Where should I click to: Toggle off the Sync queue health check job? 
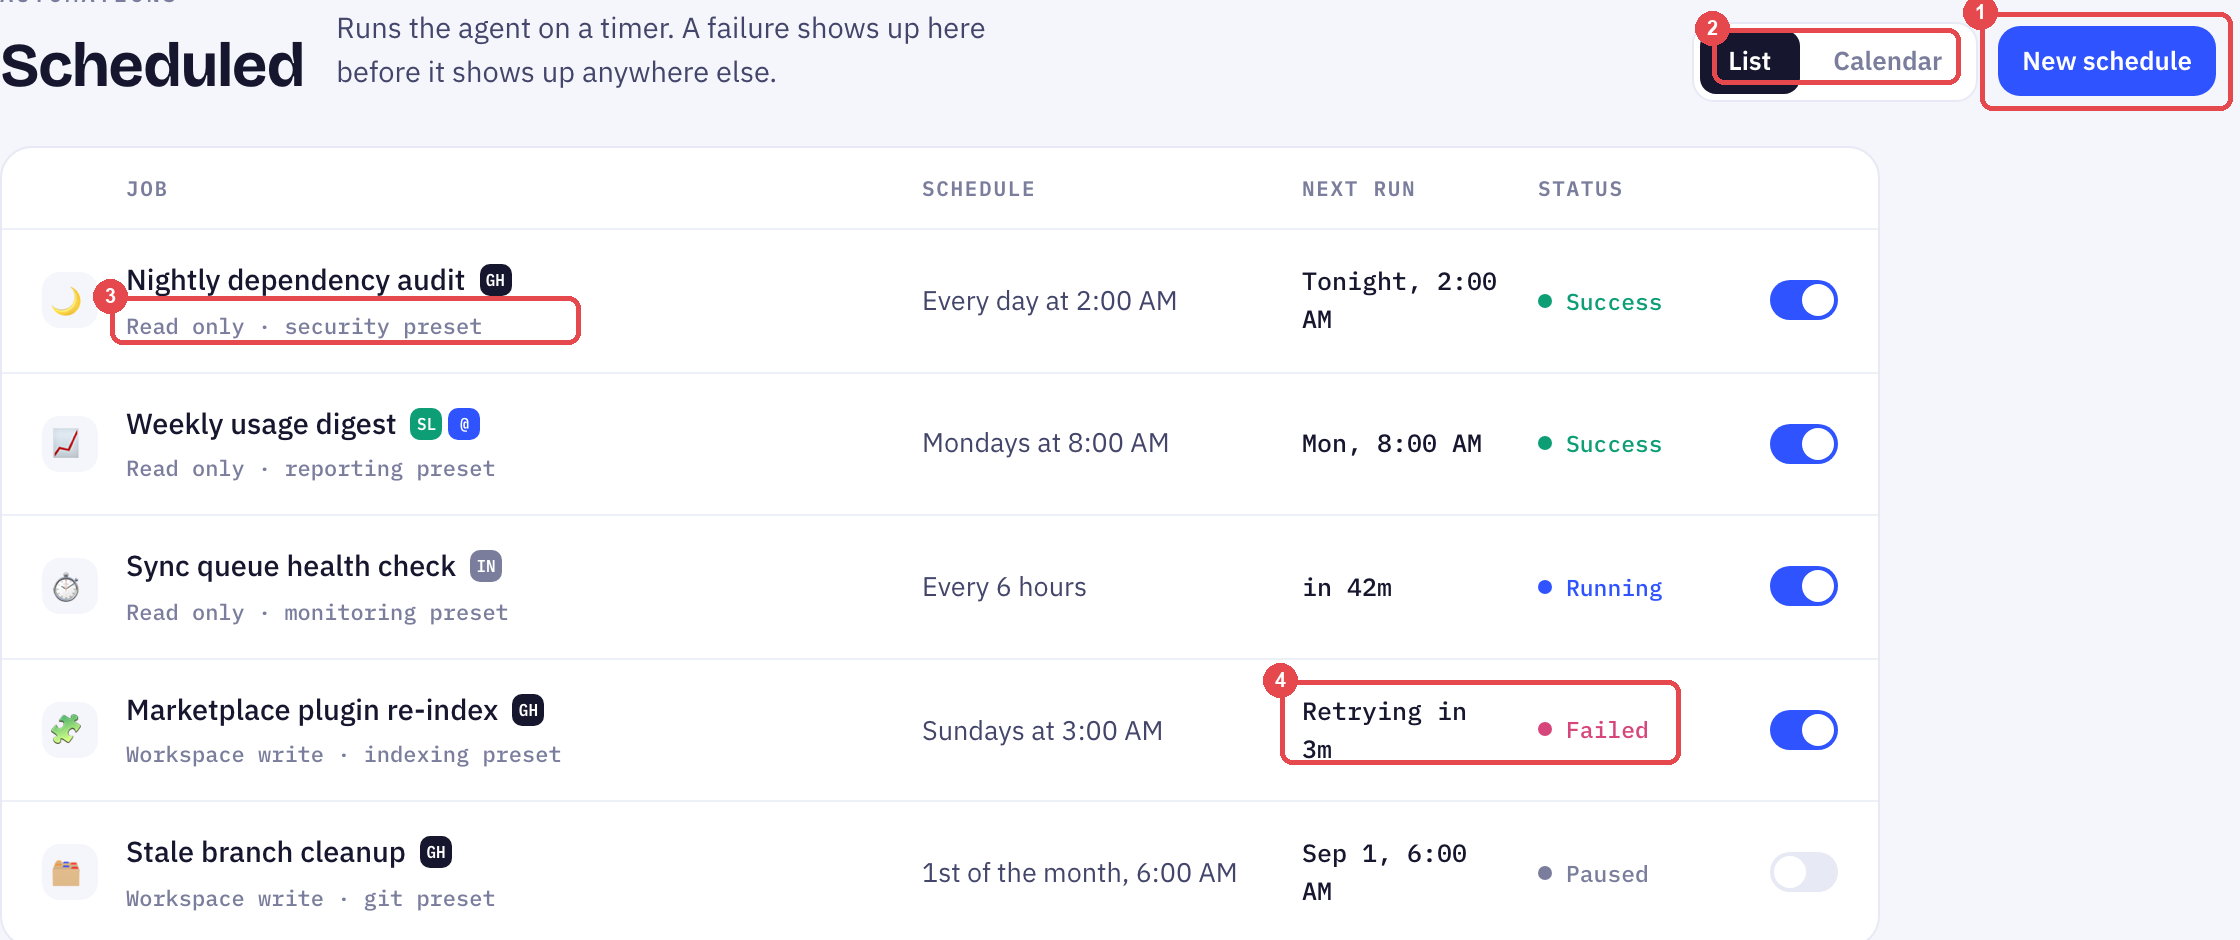[x=1804, y=586]
